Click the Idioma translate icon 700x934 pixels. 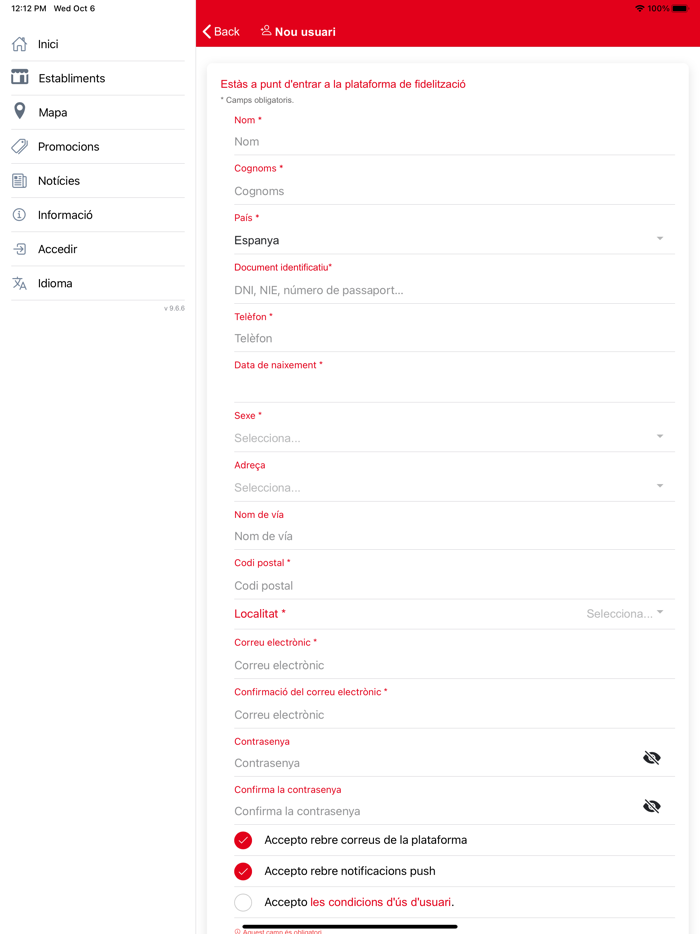pyautogui.click(x=19, y=283)
